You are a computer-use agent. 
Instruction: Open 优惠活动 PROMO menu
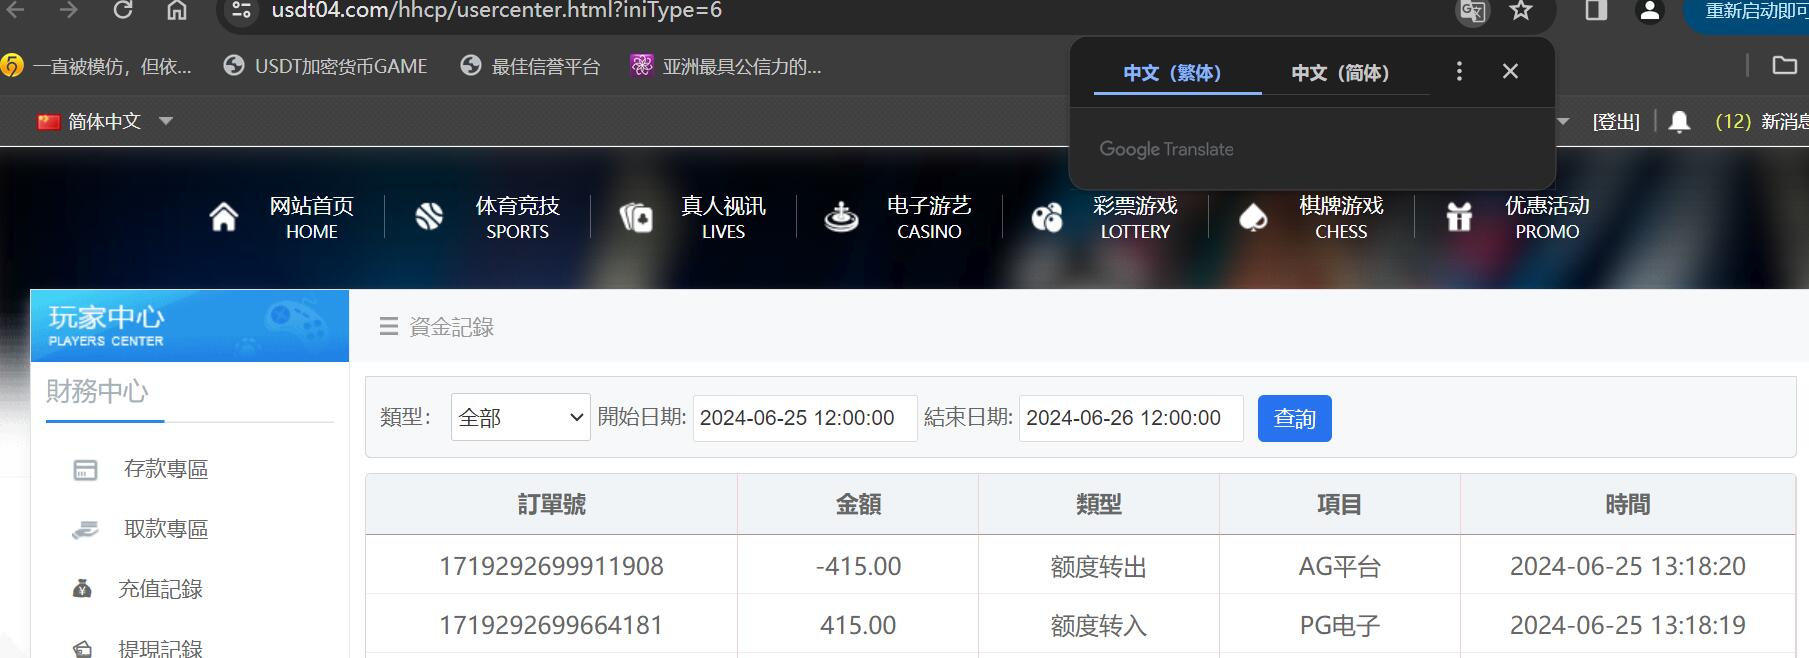[x=1547, y=217]
